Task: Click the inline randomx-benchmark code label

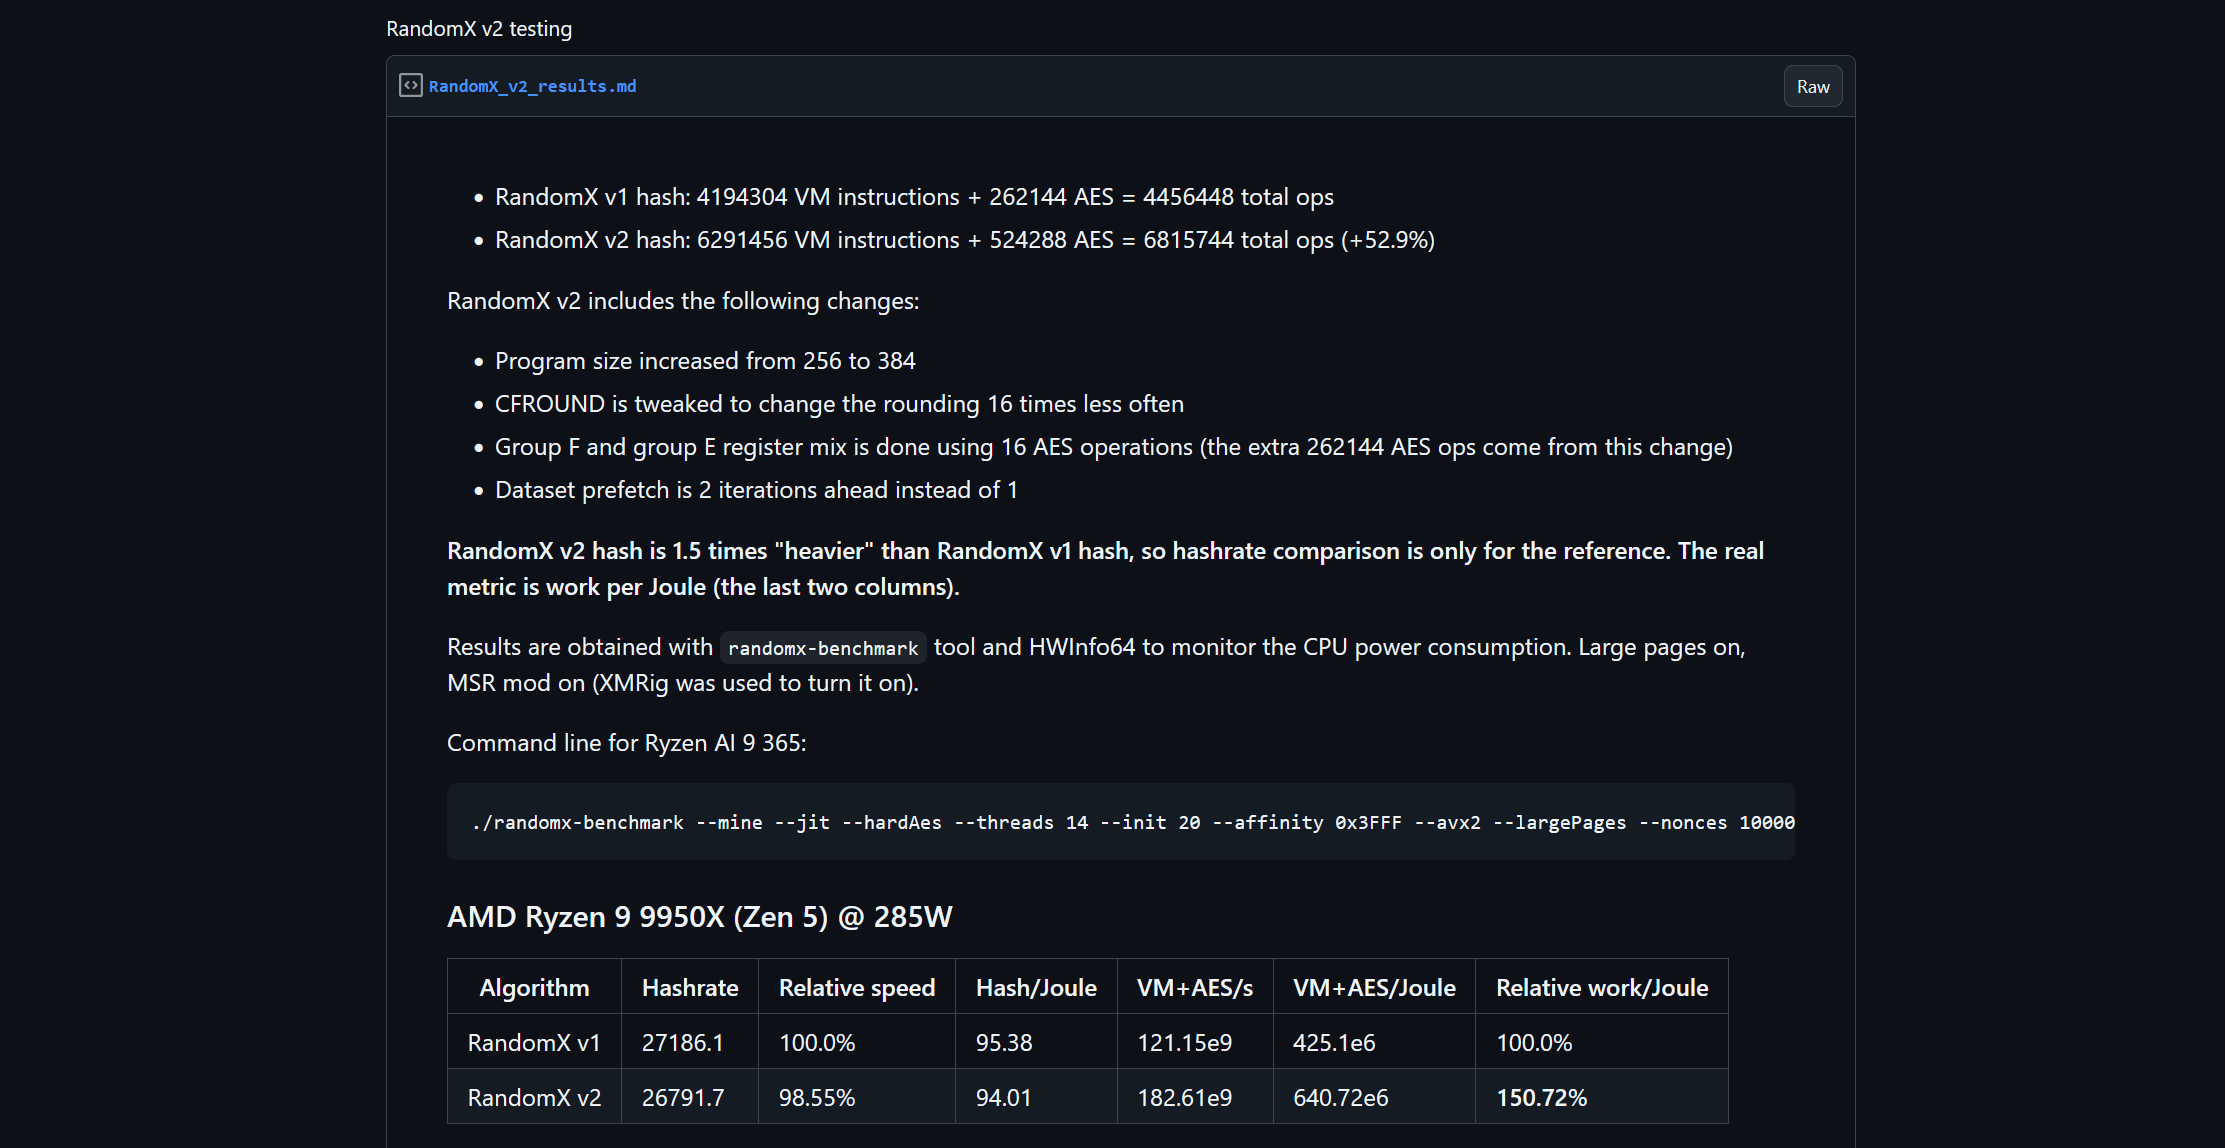Action: pyautogui.click(x=823, y=648)
